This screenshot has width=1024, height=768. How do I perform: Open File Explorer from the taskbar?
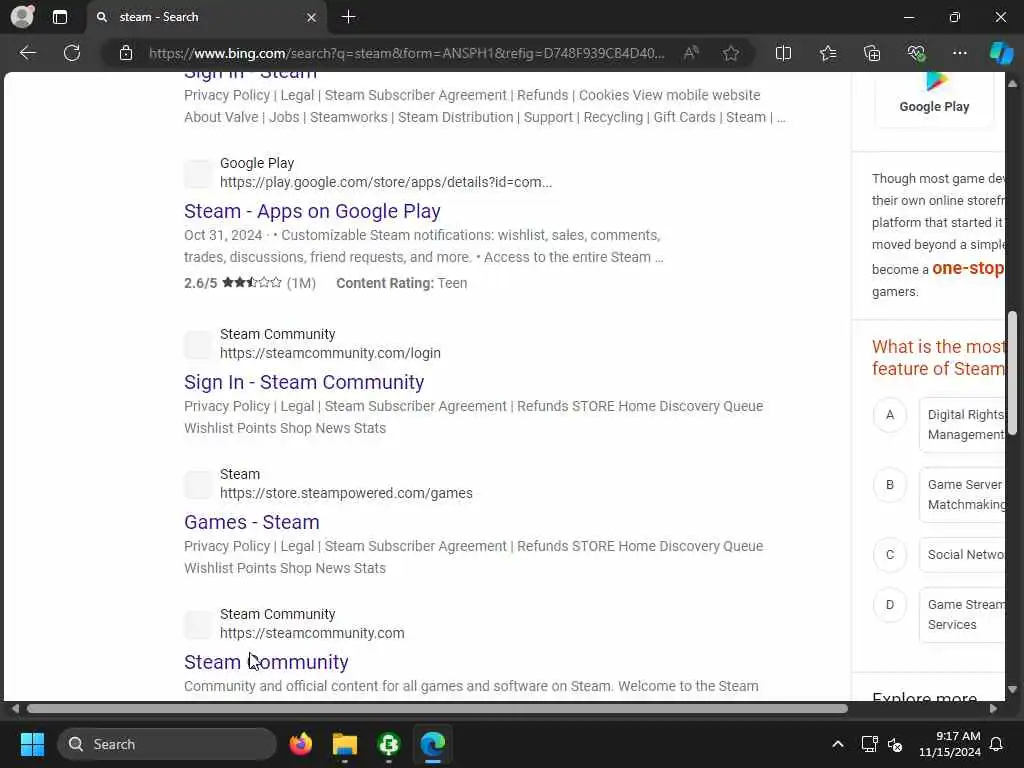[345, 744]
